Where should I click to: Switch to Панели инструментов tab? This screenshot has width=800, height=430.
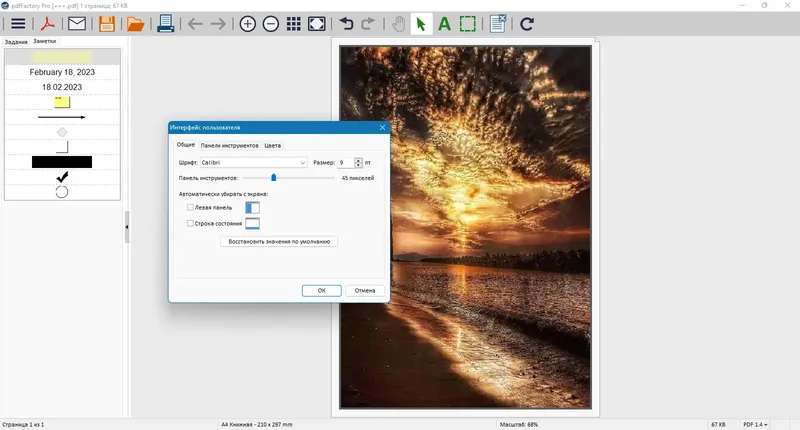(x=230, y=145)
